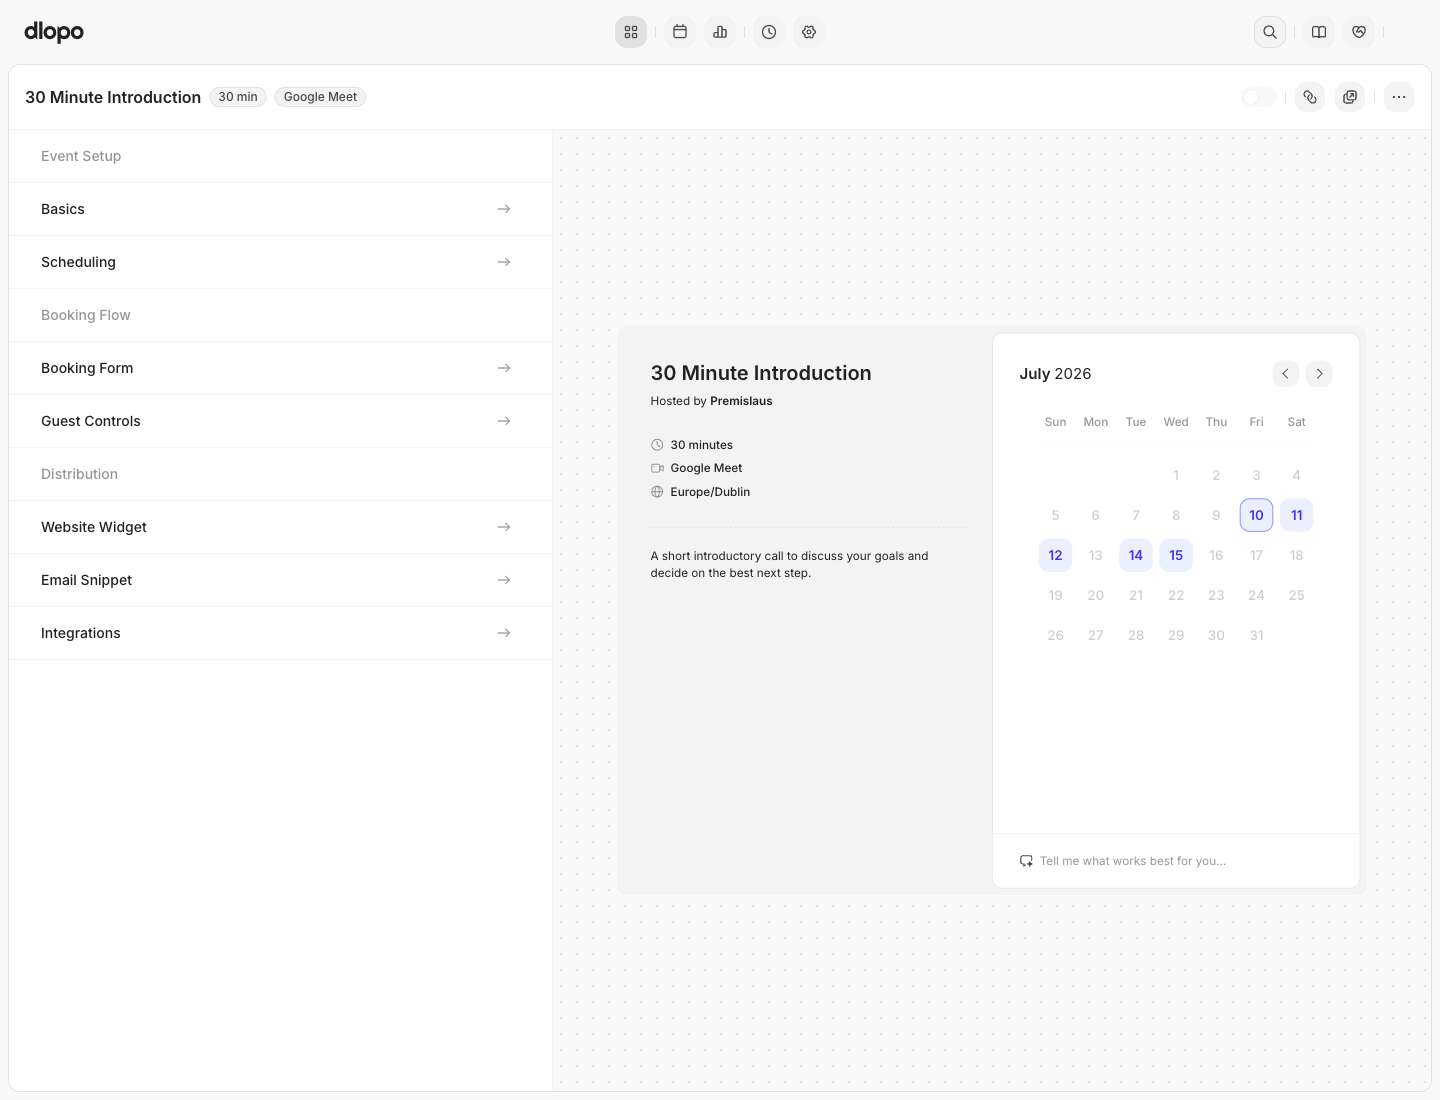
Task: Click the disabled date 31 in calendar
Action: click(x=1256, y=635)
